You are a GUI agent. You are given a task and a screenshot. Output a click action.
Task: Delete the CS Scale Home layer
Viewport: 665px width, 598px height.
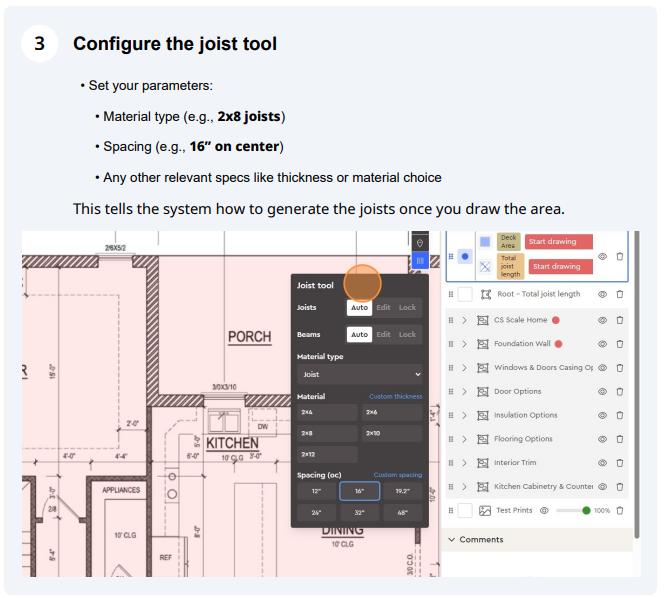[620, 320]
